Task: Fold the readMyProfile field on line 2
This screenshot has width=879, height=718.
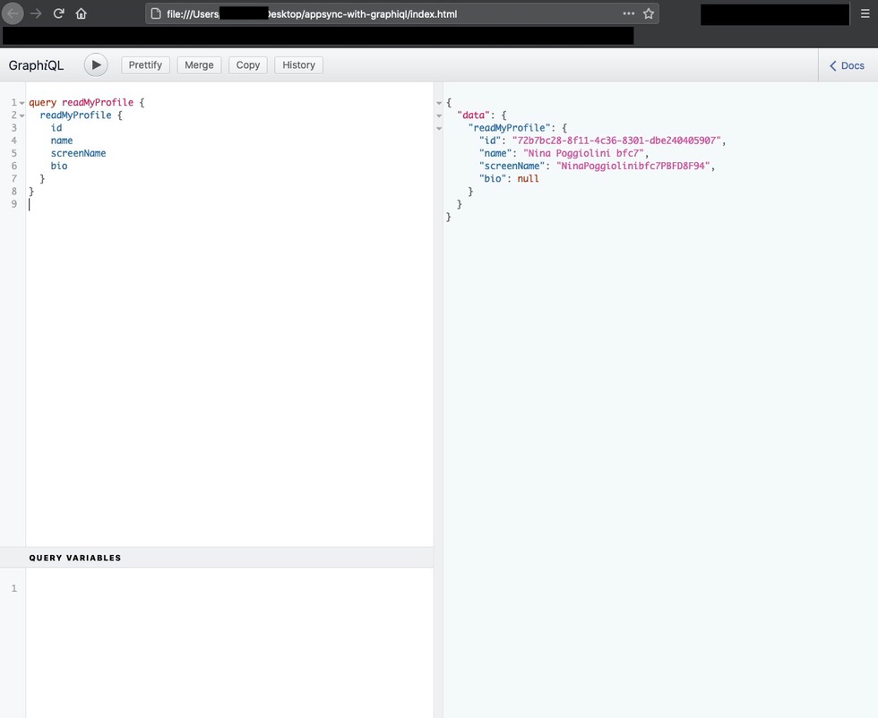Action: 22,116
